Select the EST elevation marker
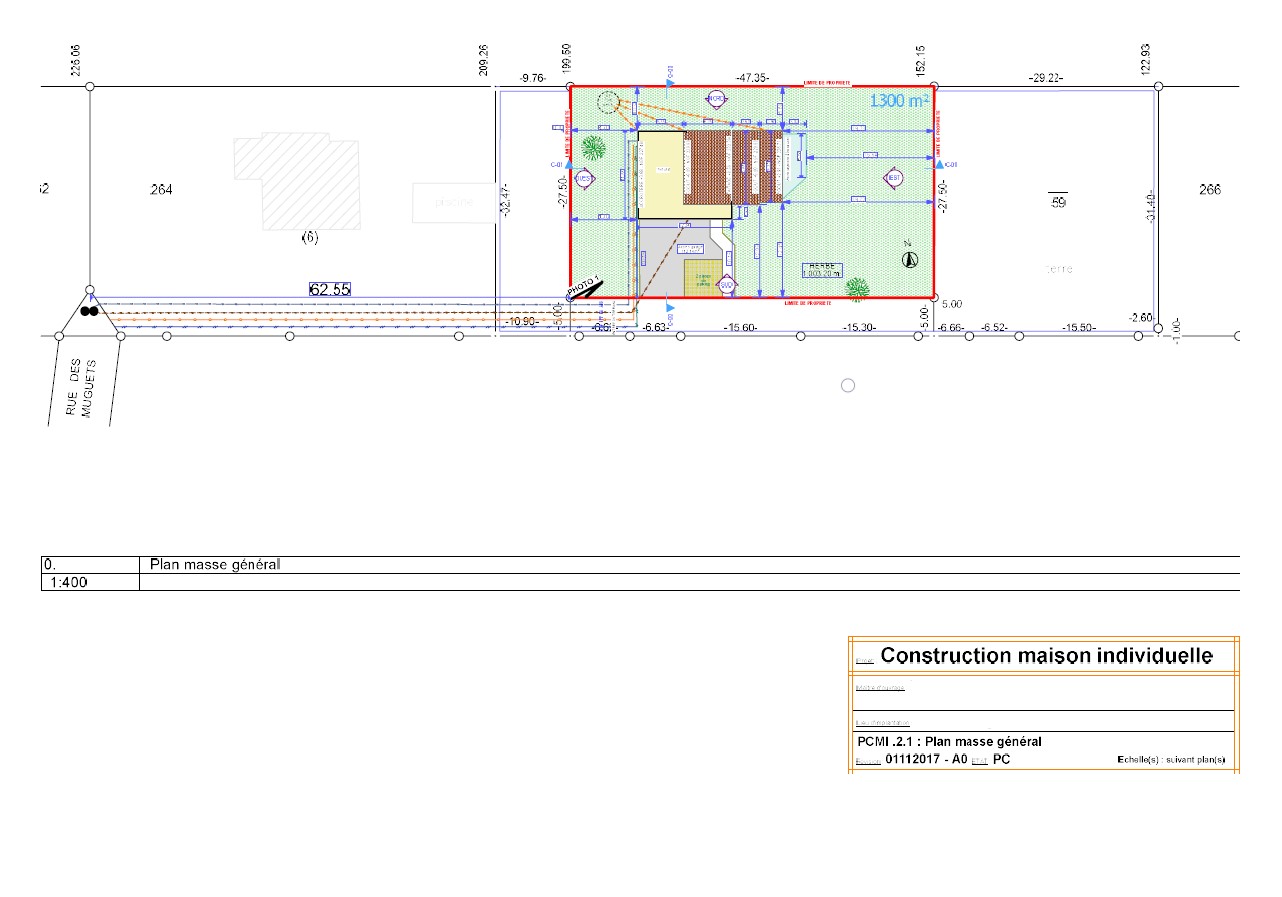 (893, 178)
